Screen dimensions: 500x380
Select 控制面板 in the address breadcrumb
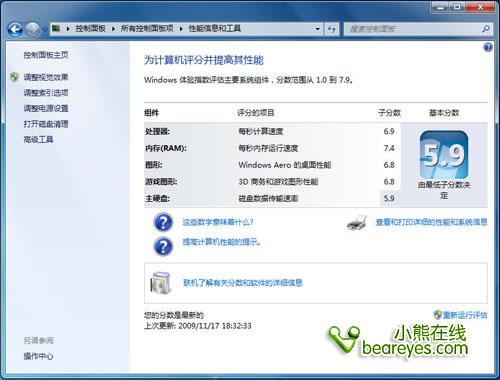(x=90, y=28)
